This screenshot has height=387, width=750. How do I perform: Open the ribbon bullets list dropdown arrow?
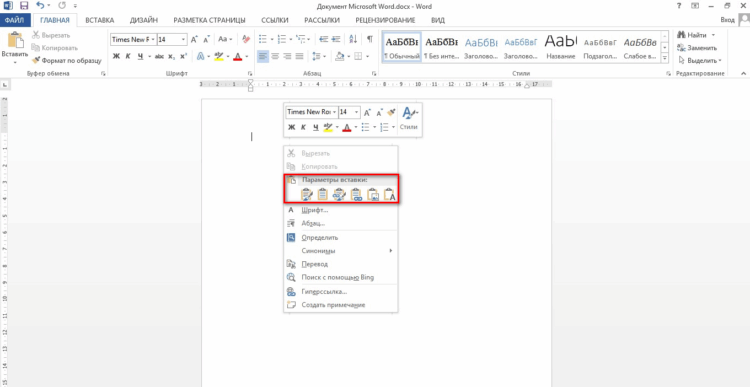click(271, 40)
